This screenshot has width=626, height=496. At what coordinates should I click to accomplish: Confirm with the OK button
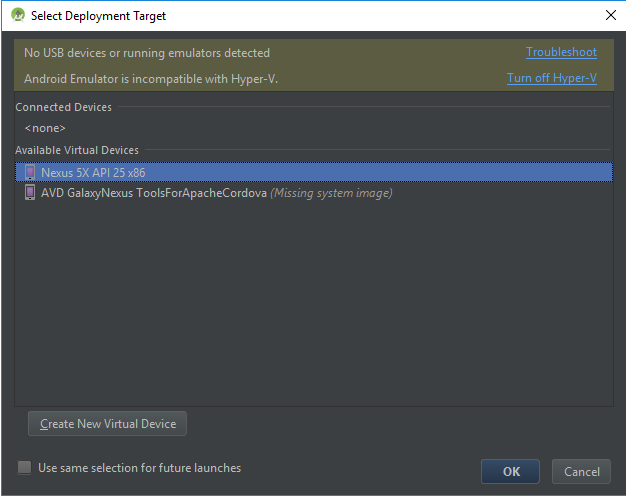(511, 471)
